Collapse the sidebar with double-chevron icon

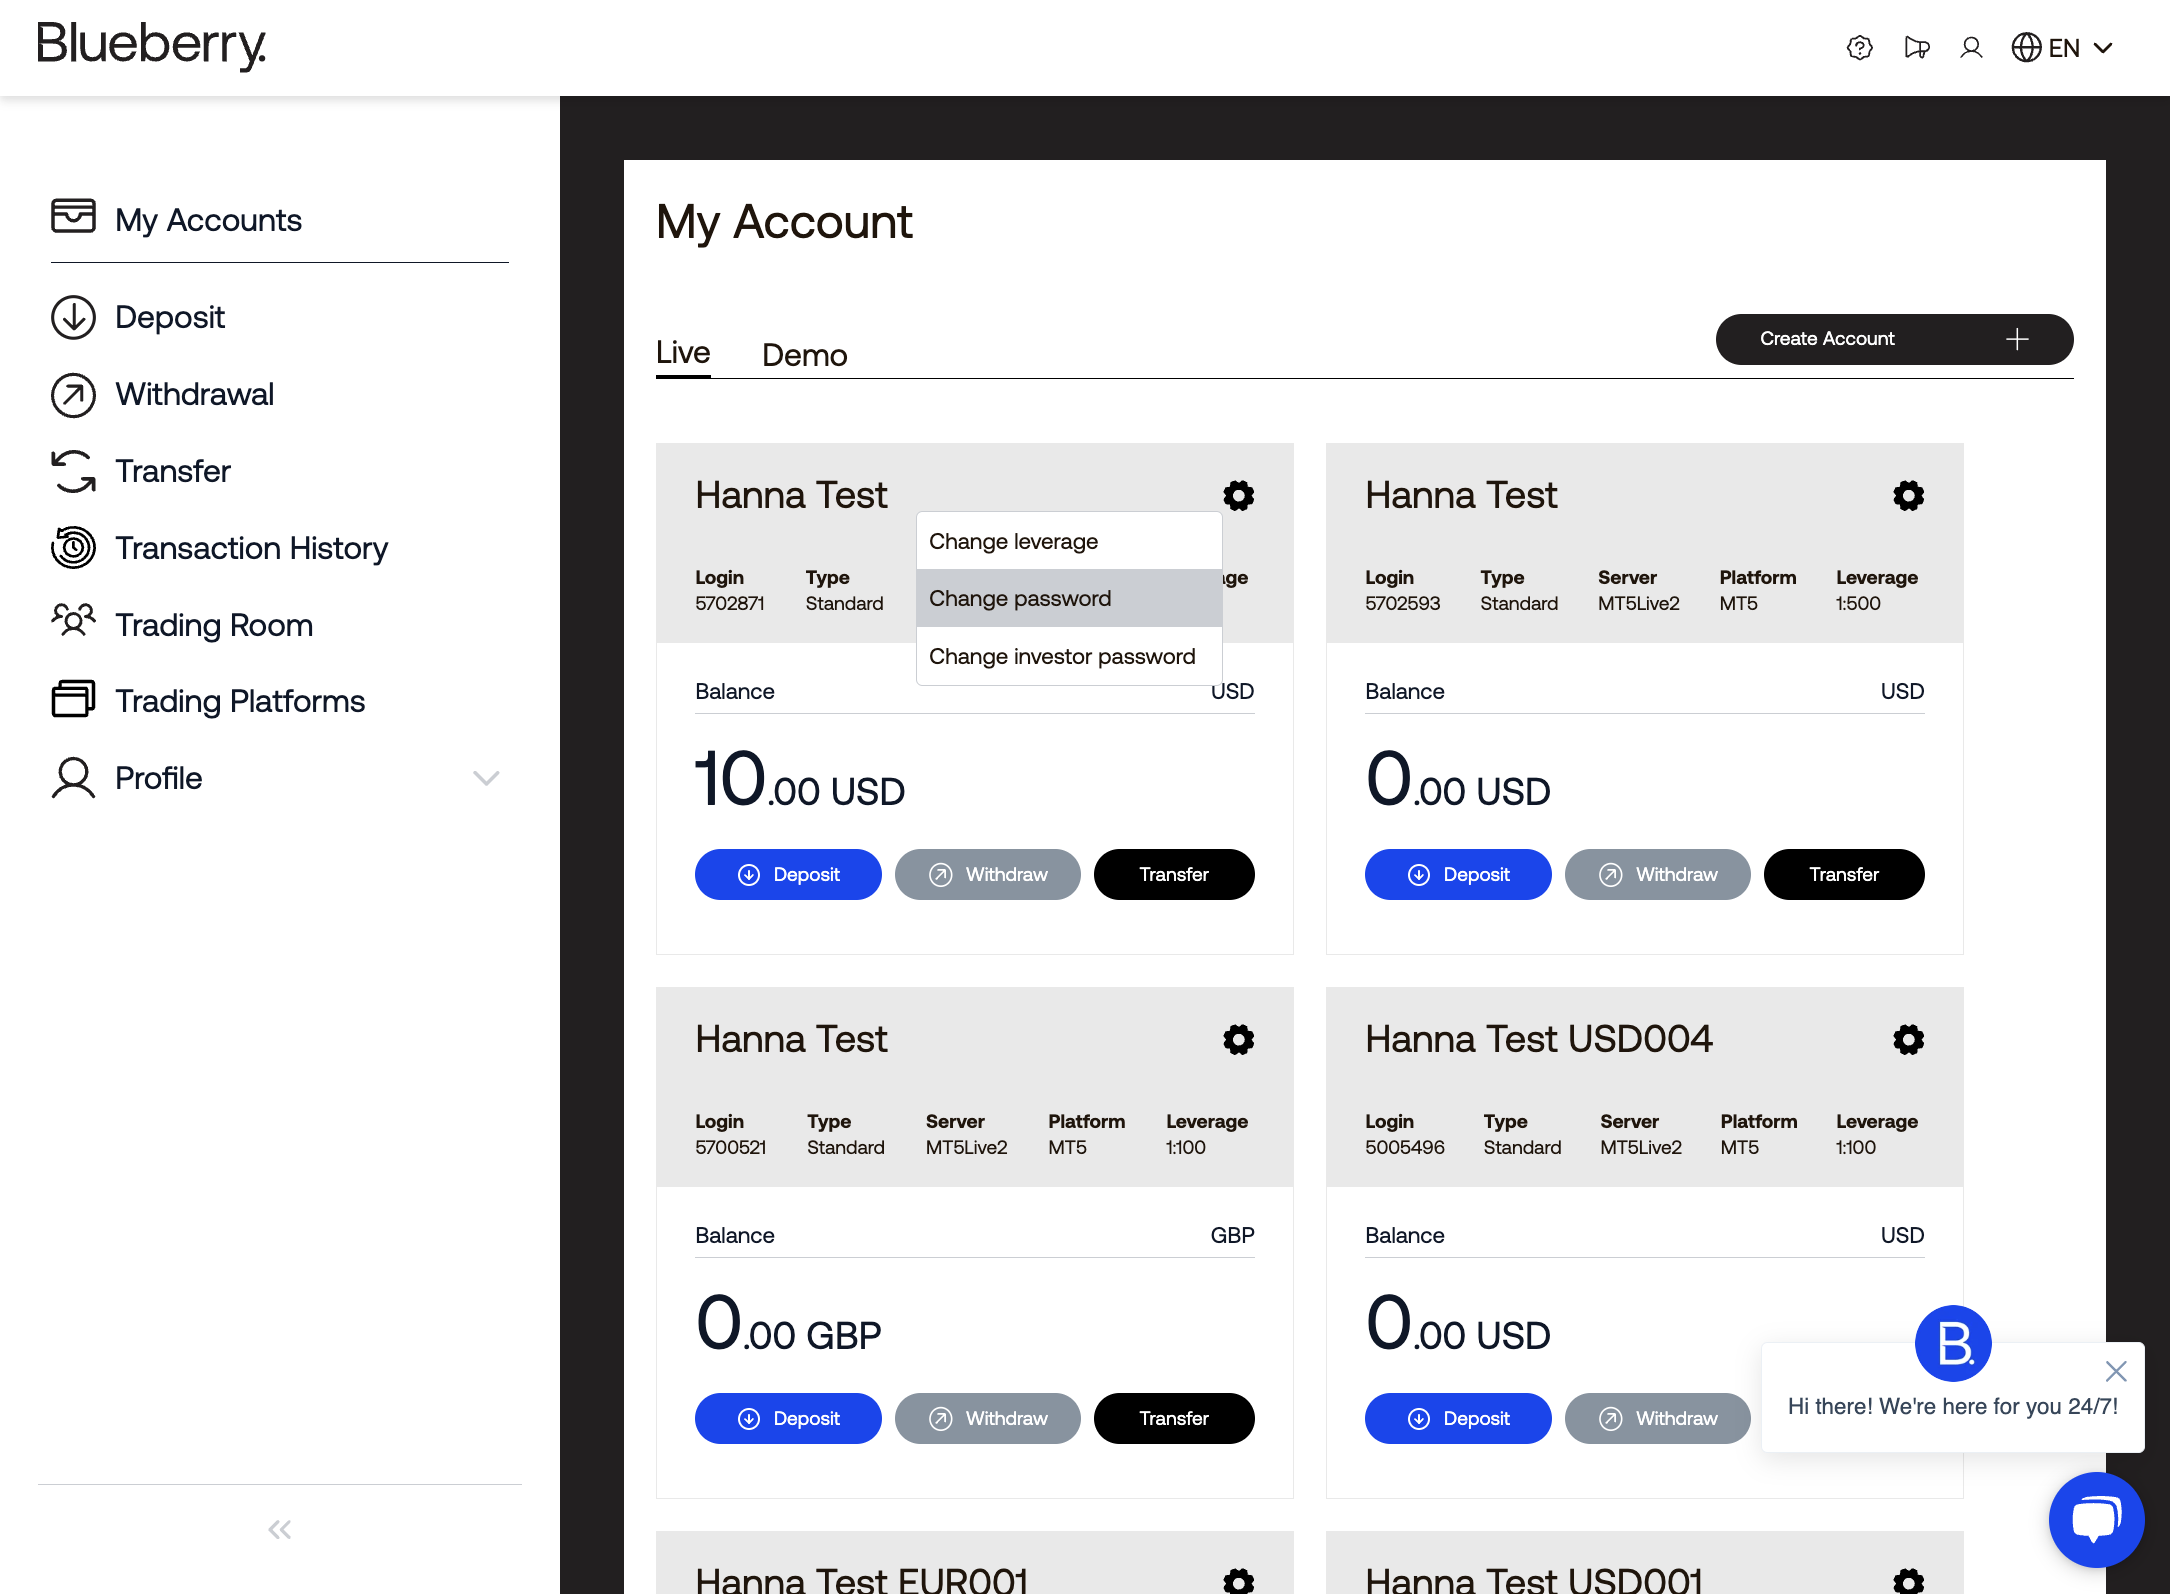pos(279,1529)
